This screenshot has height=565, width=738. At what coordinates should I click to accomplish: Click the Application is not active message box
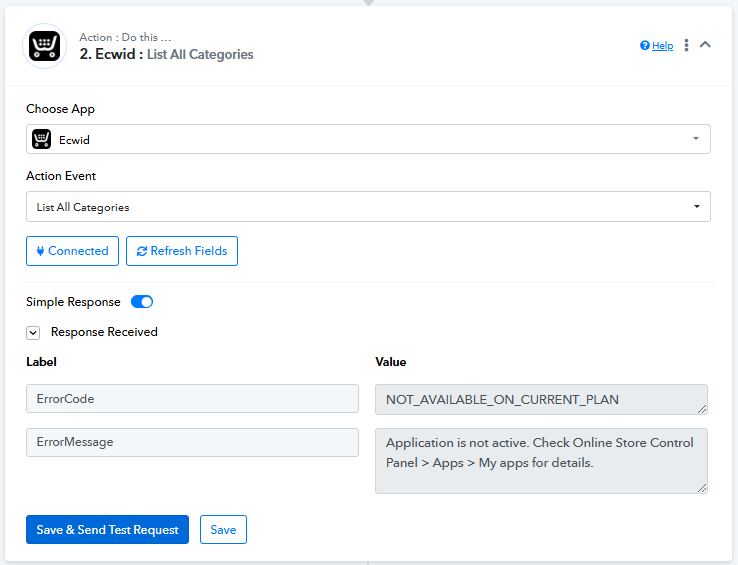541,461
